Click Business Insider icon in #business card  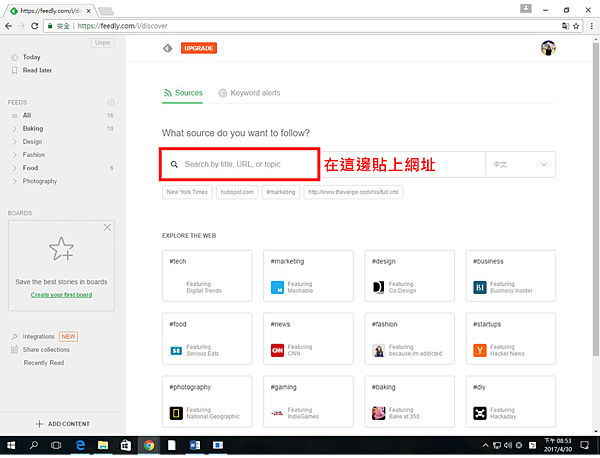pyautogui.click(x=480, y=288)
